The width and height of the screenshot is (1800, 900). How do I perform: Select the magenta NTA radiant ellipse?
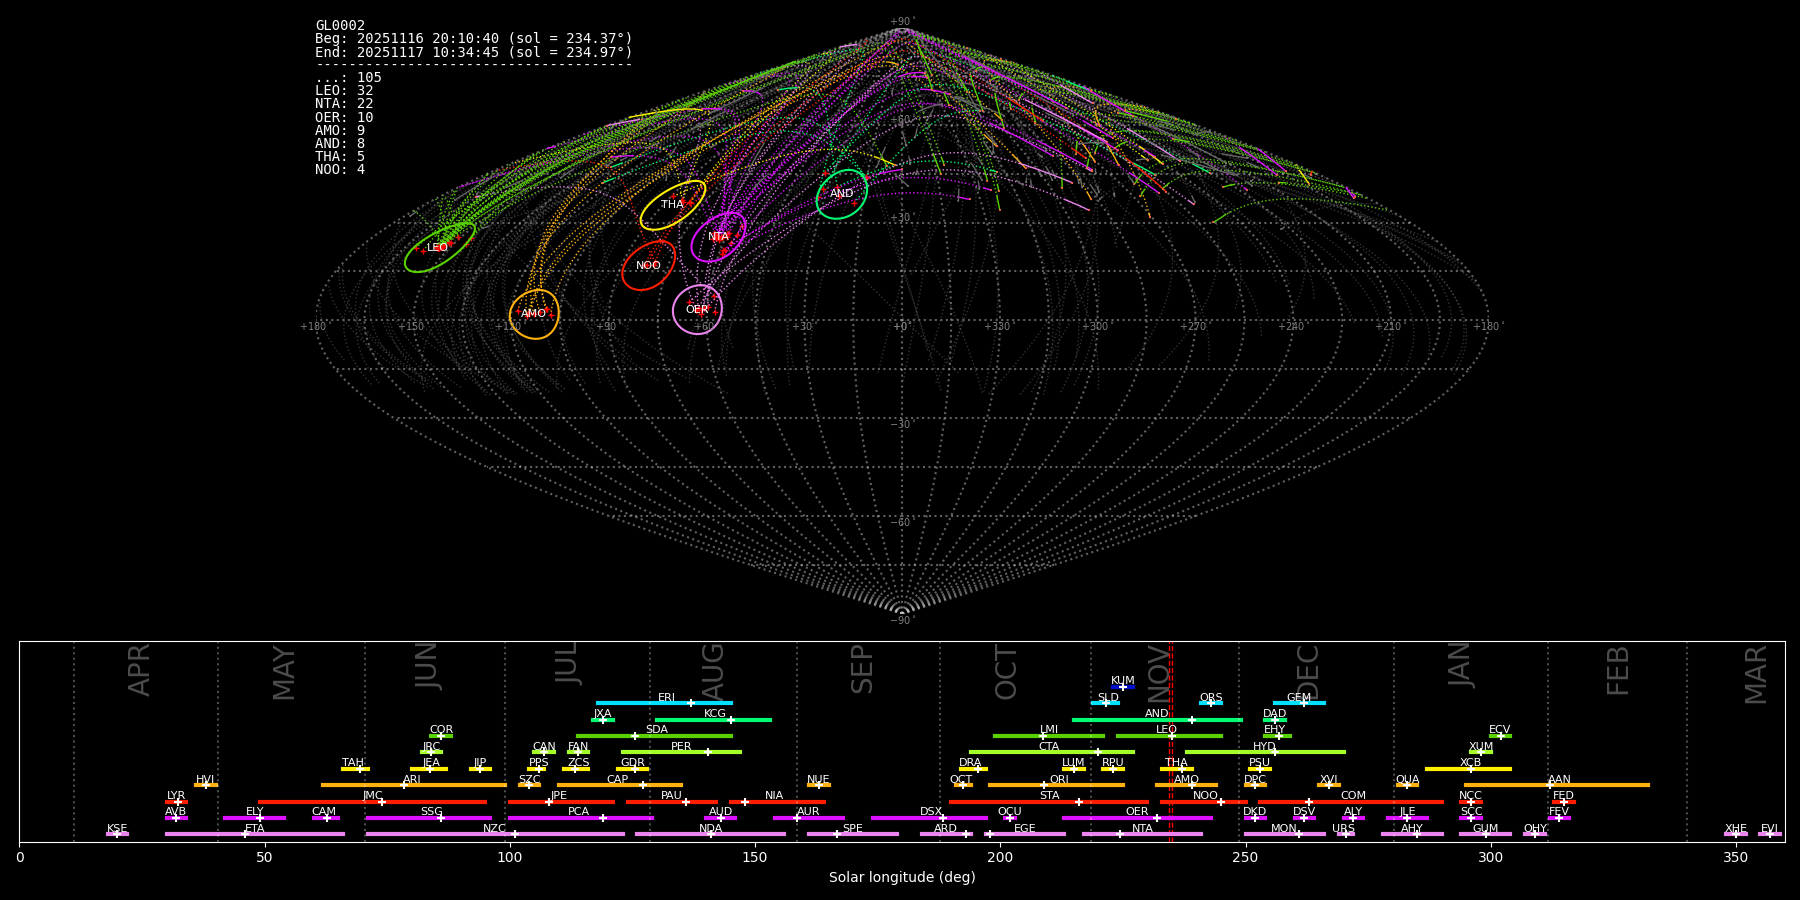(718, 237)
